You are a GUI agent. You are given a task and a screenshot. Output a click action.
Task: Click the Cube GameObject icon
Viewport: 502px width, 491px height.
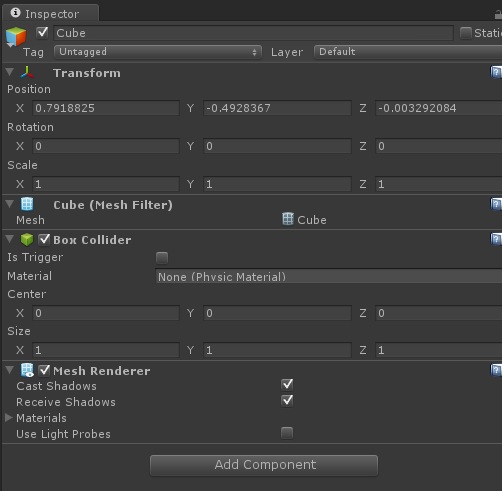click(x=16, y=37)
